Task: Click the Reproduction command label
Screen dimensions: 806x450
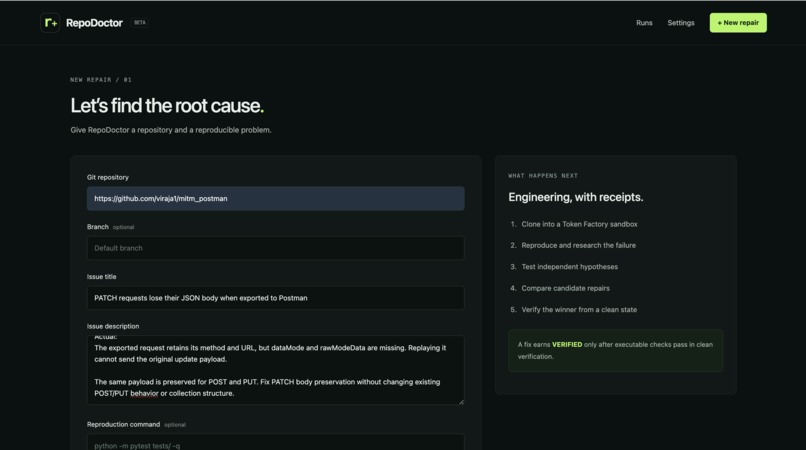Action: [123, 424]
